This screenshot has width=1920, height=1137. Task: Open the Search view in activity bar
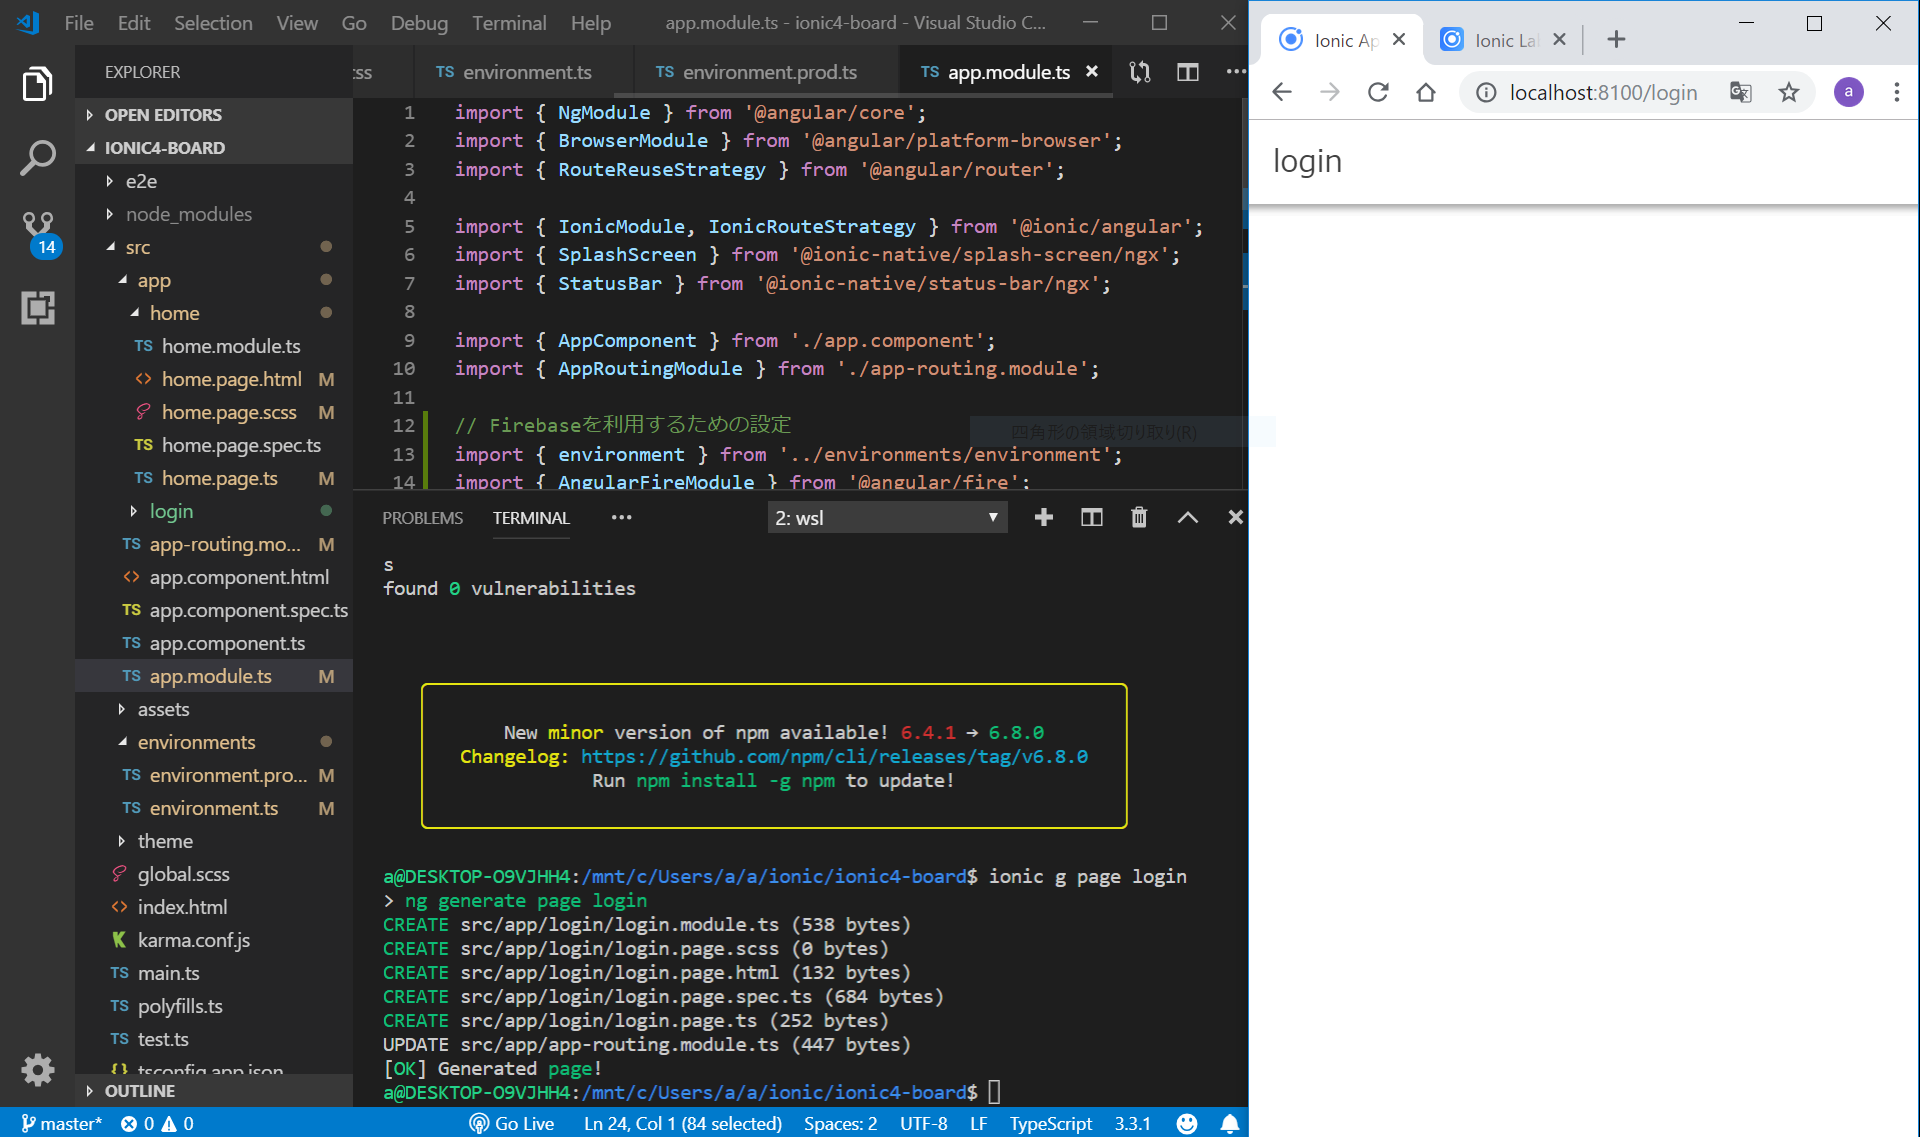coord(37,158)
